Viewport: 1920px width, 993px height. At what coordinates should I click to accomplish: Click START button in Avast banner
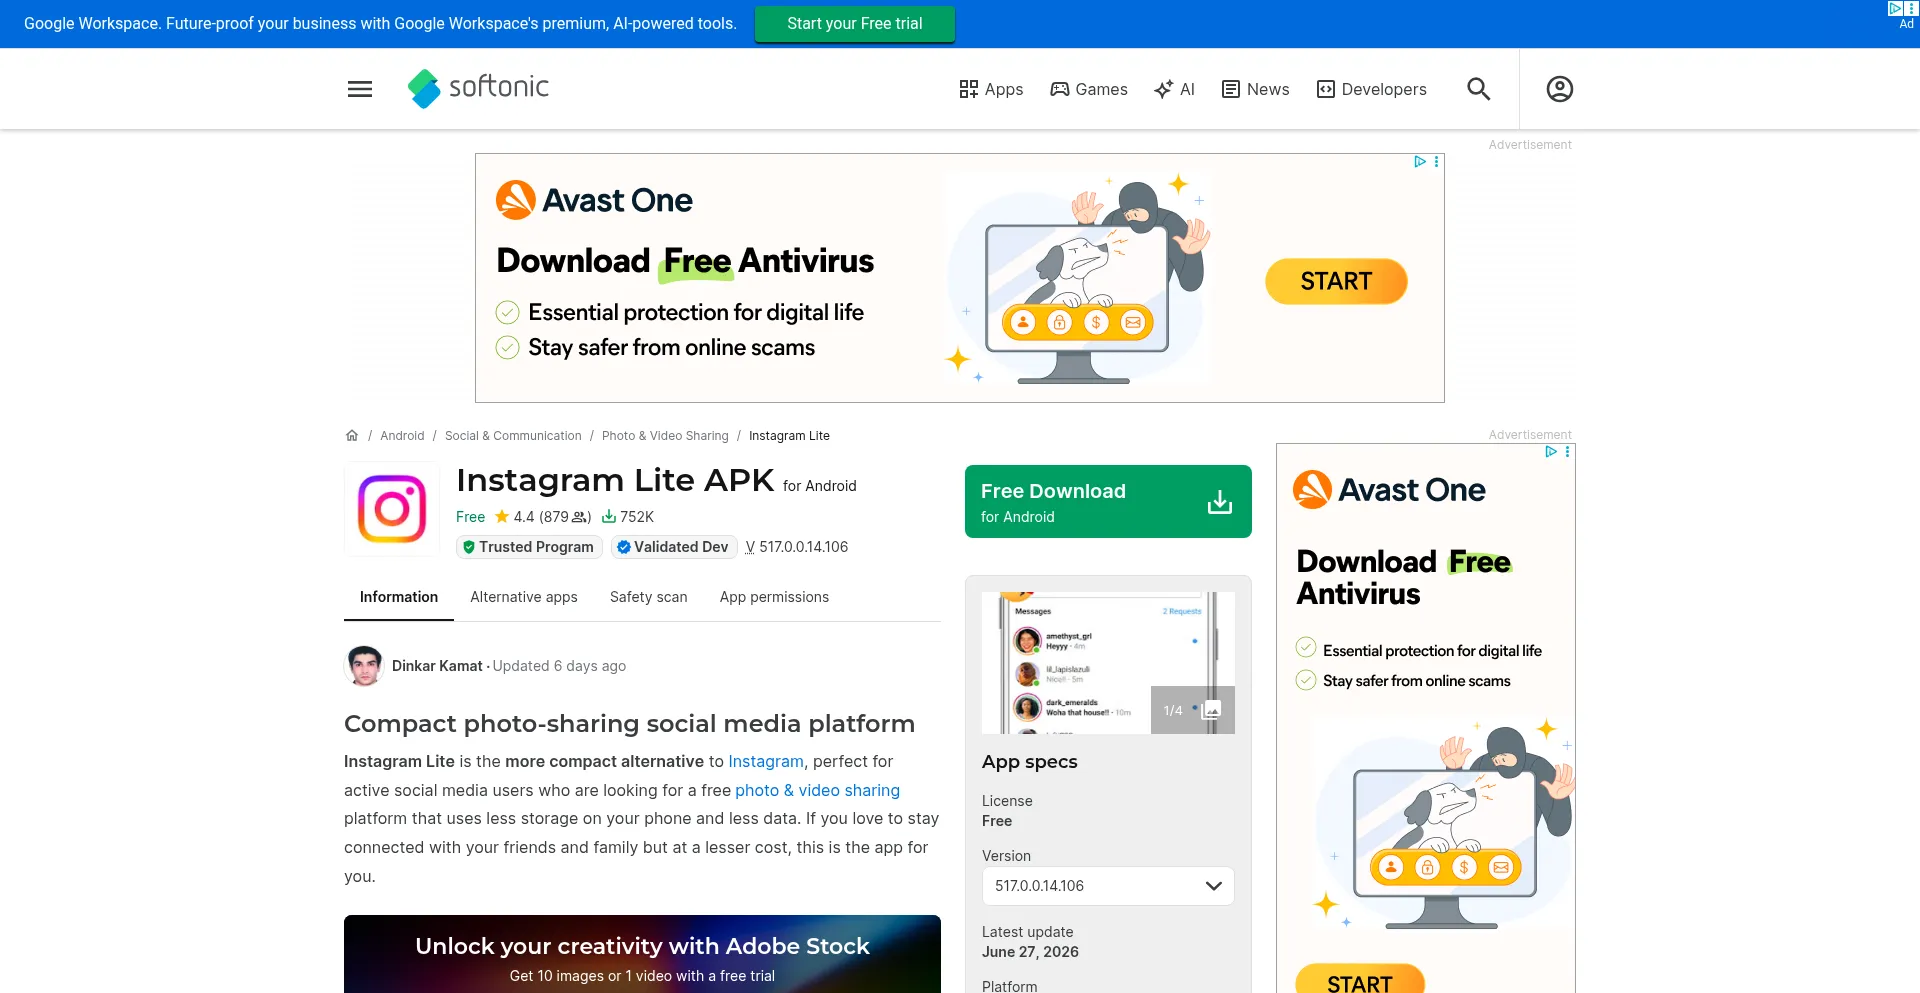(x=1336, y=281)
